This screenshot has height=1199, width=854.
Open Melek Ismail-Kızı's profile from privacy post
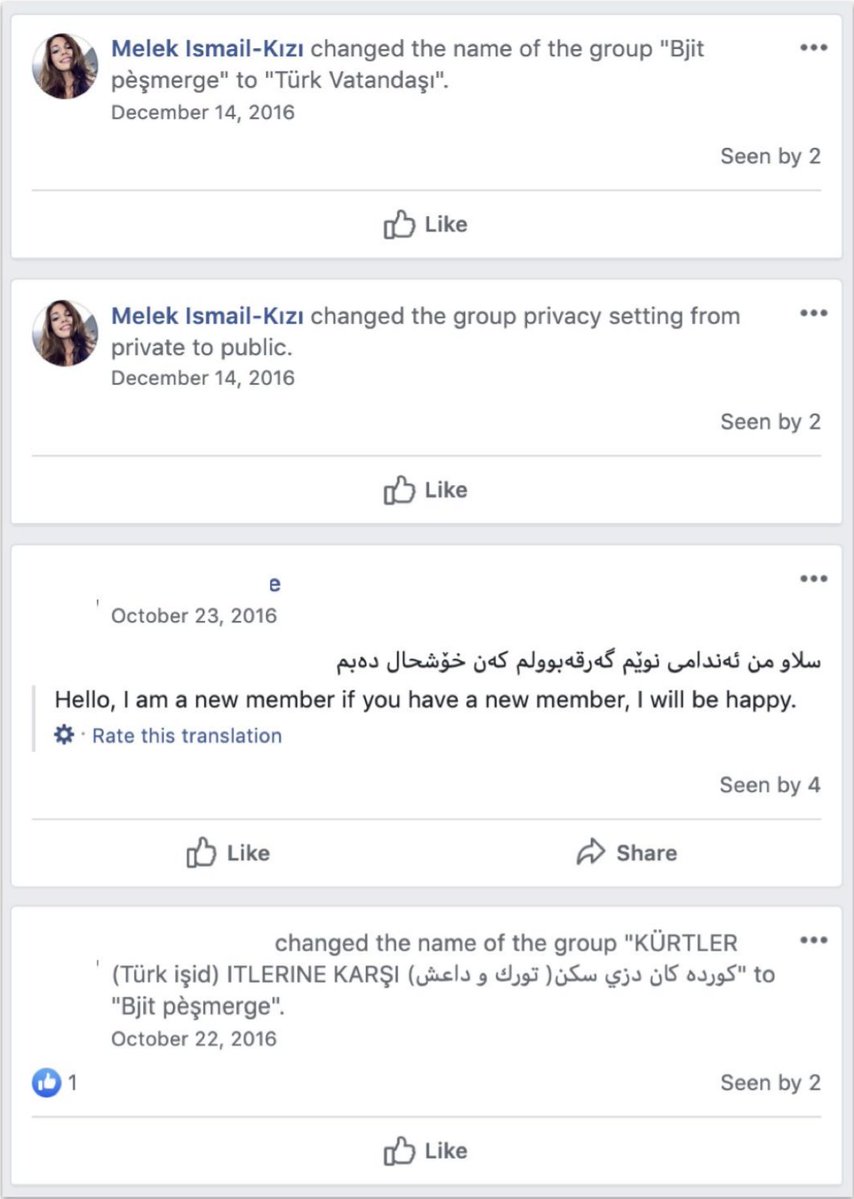[x=210, y=316]
